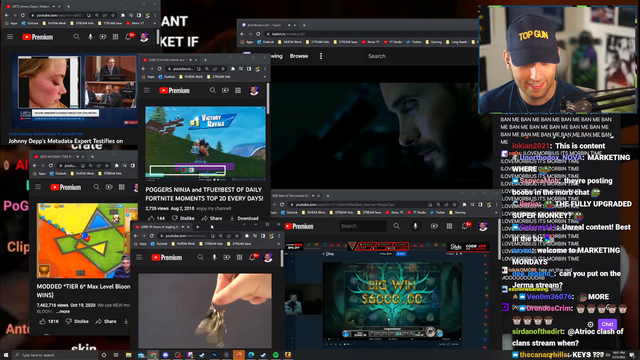Open notifications bell in Johnny Depp window
The height and width of the screenshot is (360, 640).
pyautogui.click(x=129, y=37)
